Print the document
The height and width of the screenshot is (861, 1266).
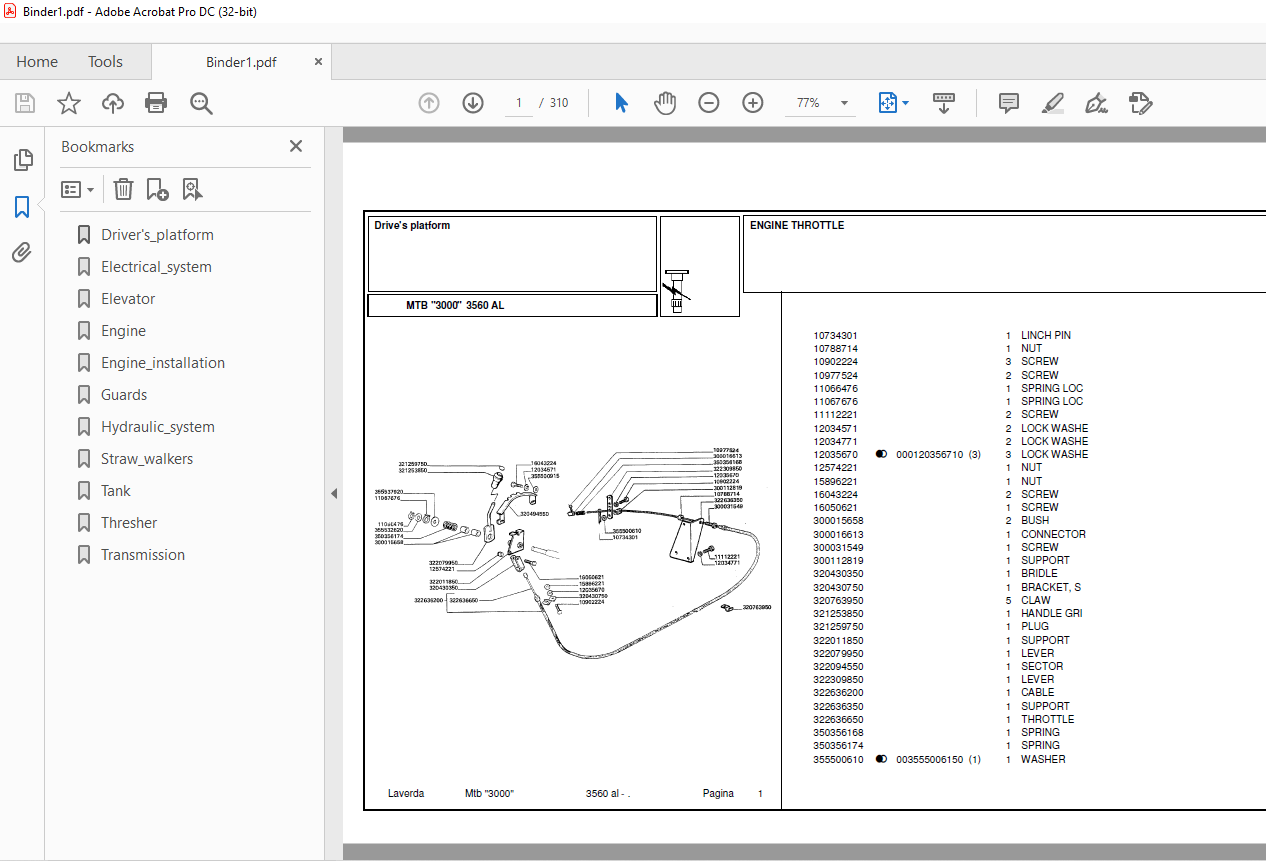(156, 103)
